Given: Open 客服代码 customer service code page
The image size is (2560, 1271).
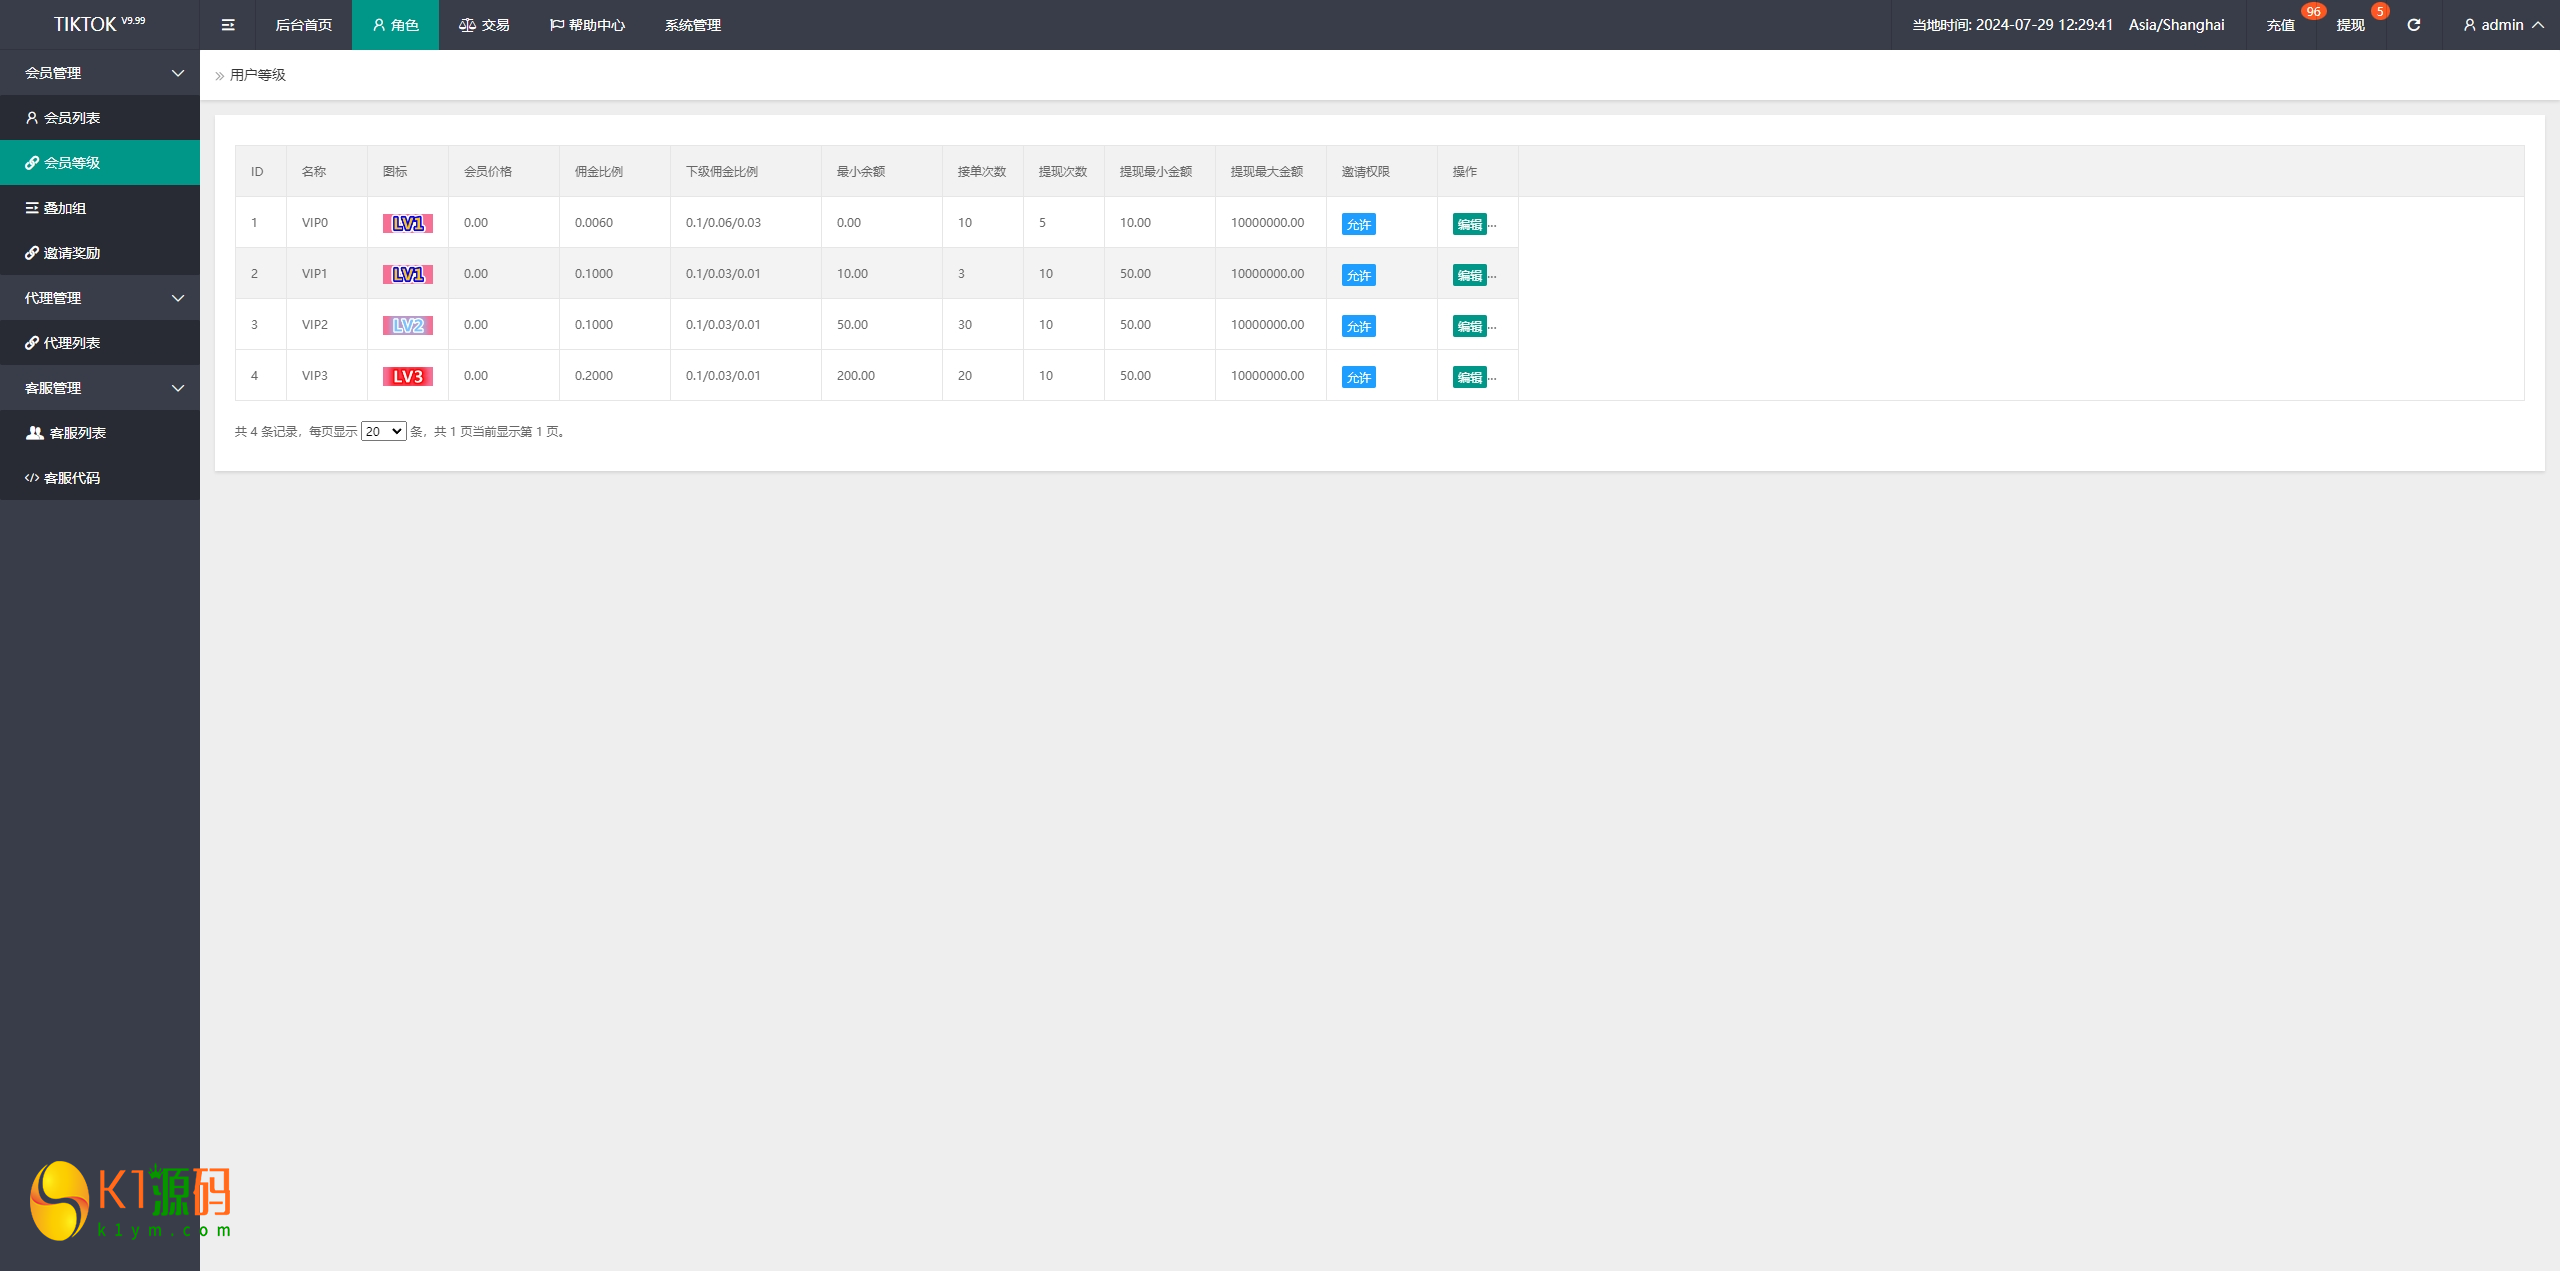Looking at the screenshot, I should pos(71,478).
